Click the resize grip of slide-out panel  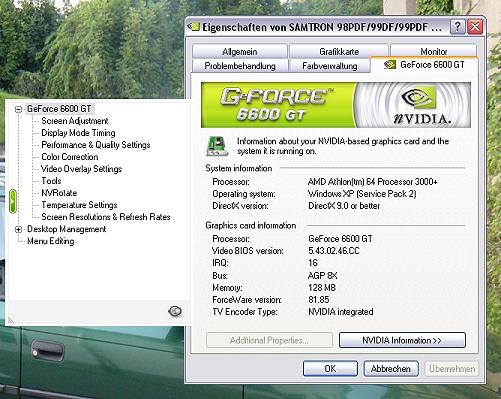(x=11, y=320)
